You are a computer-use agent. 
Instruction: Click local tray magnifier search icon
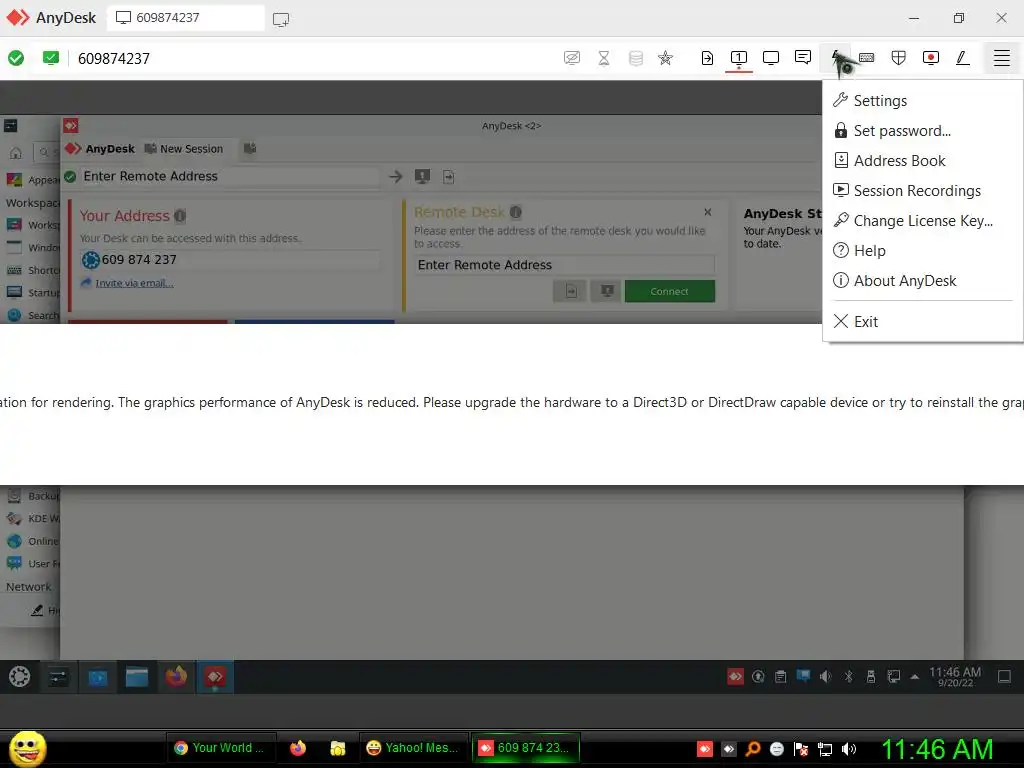point(753,749)
